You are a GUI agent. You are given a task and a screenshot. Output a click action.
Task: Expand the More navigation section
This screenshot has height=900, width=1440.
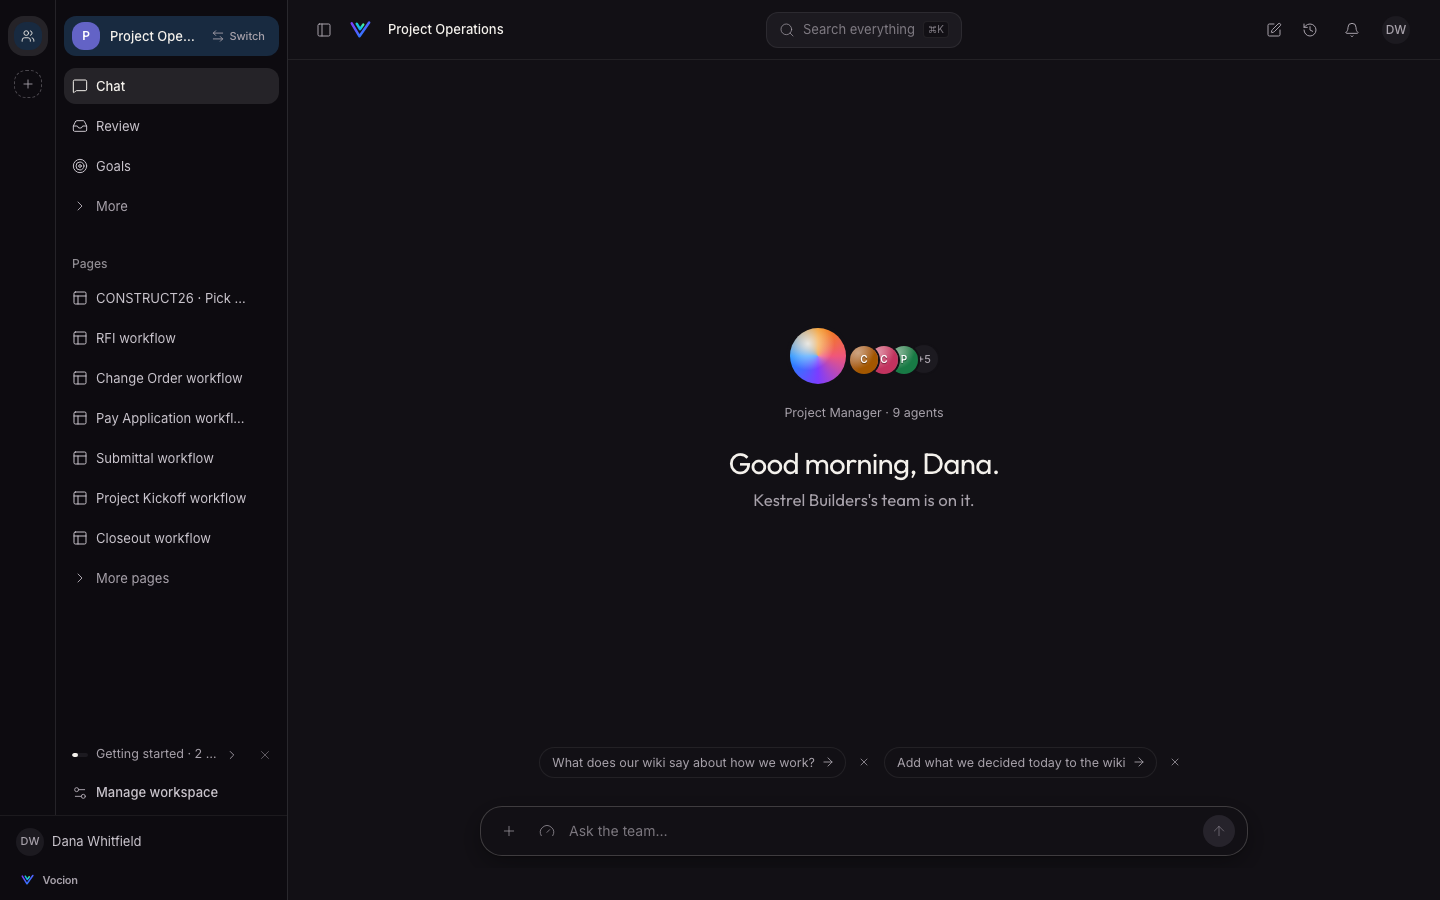tap(171, 206)
